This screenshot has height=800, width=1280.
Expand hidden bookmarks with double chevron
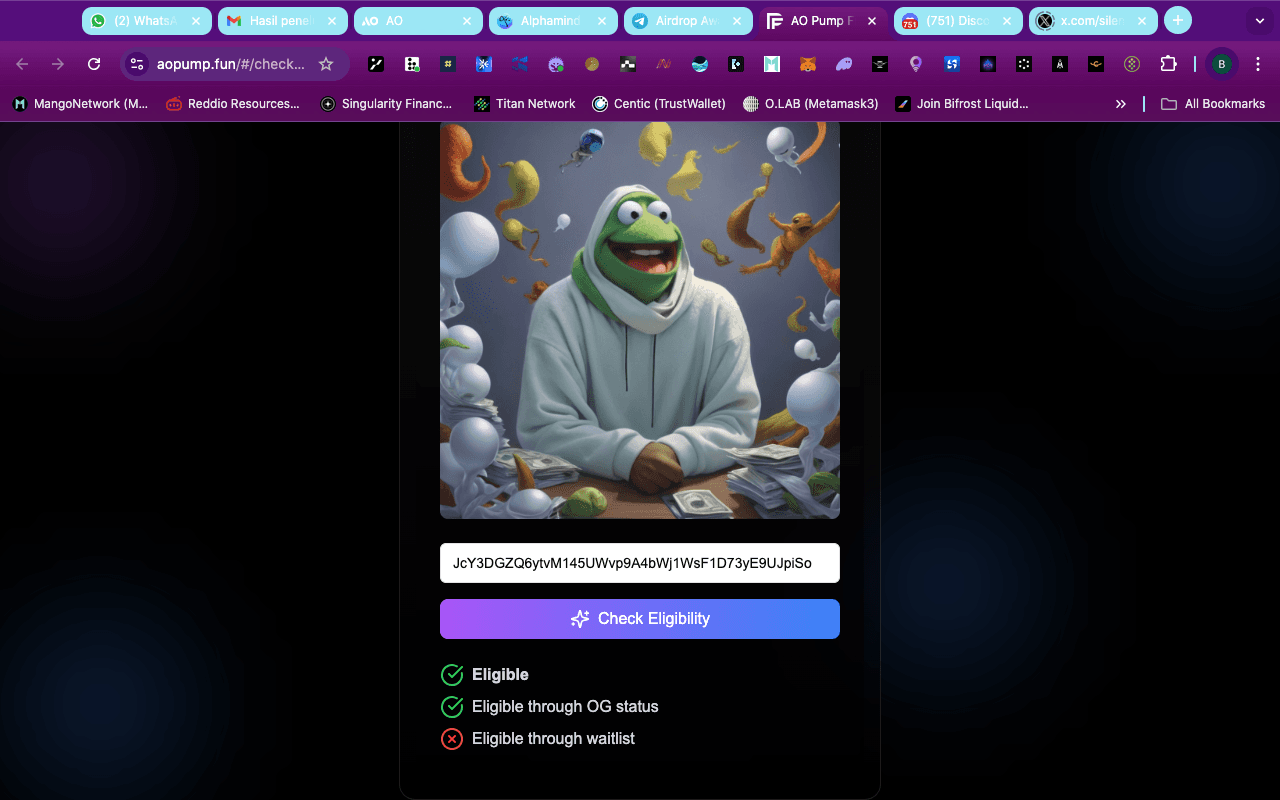(1121, 103)
